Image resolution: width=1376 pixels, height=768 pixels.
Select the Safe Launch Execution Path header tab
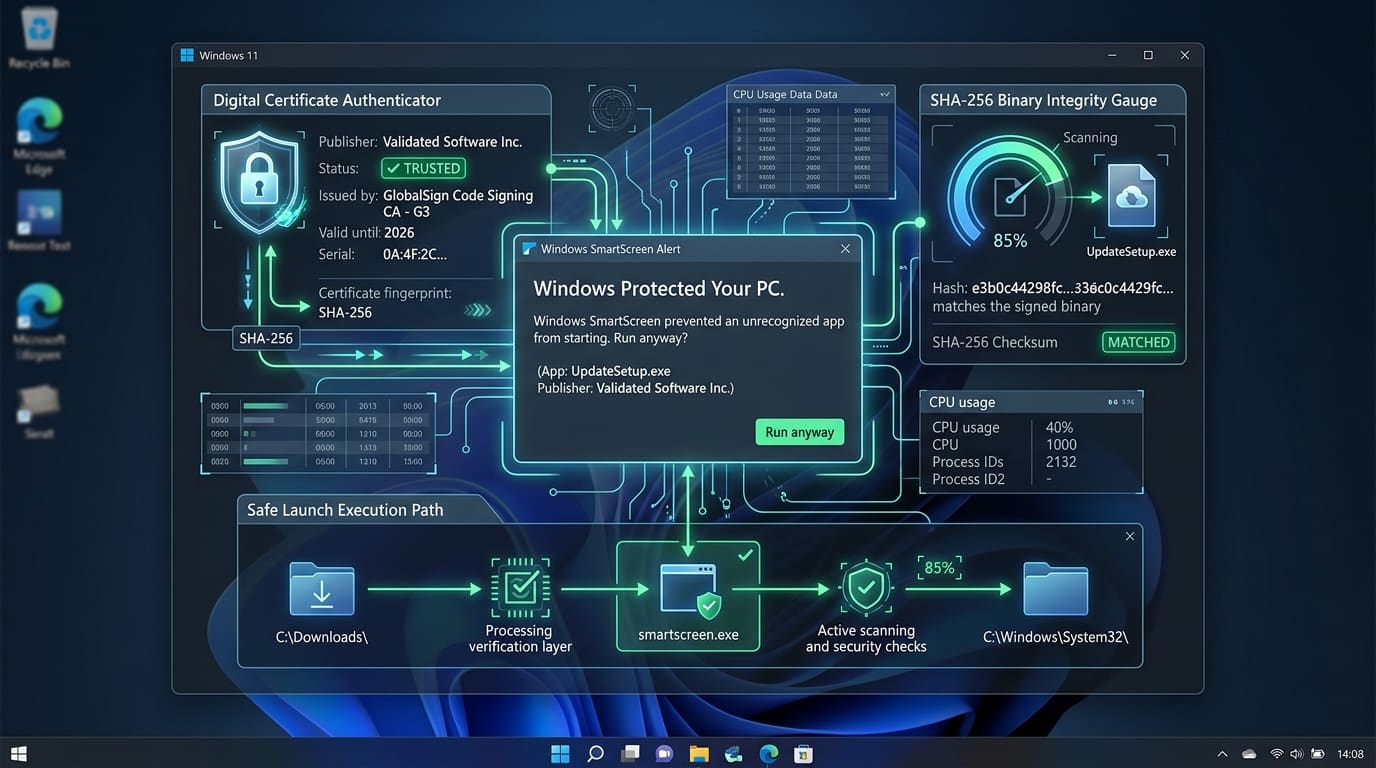366,509
